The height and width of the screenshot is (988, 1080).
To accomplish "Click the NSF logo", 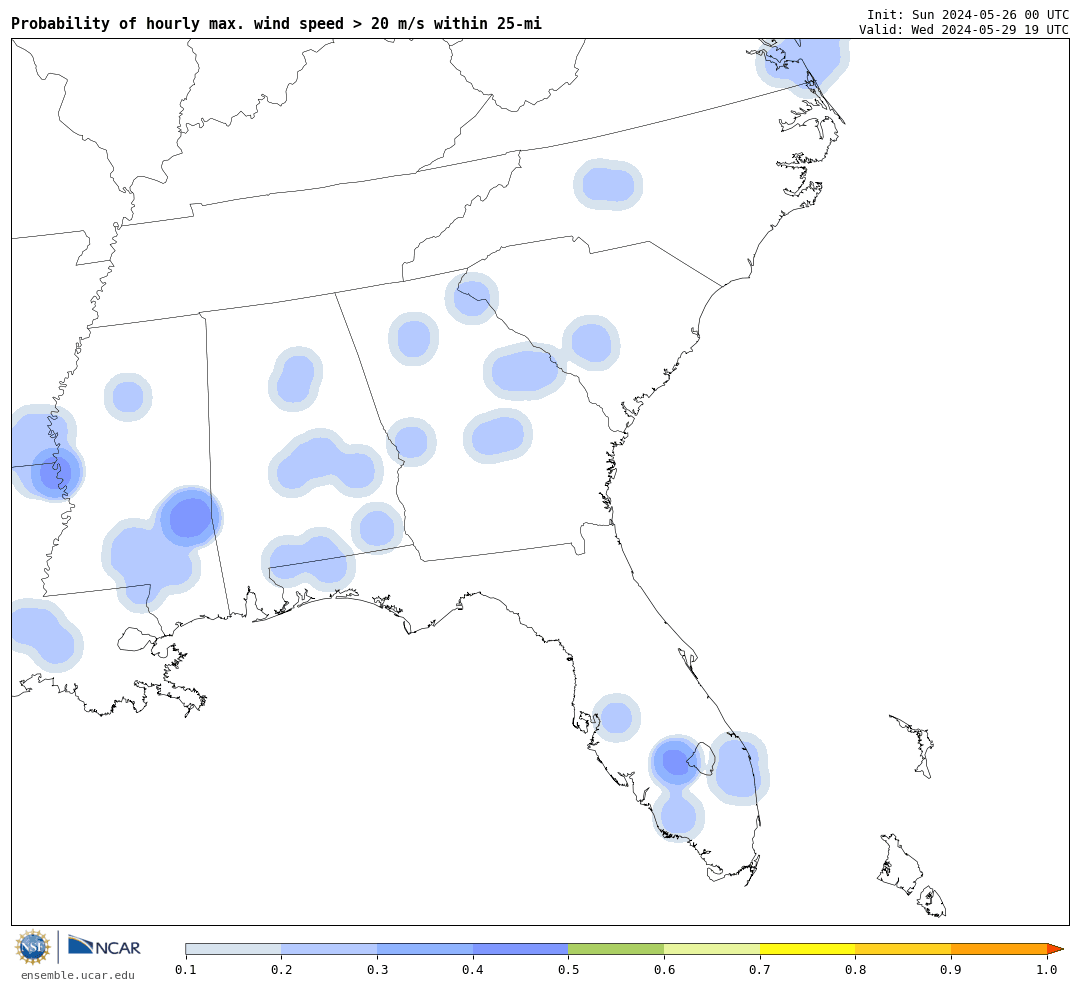I will click(32, 947).
